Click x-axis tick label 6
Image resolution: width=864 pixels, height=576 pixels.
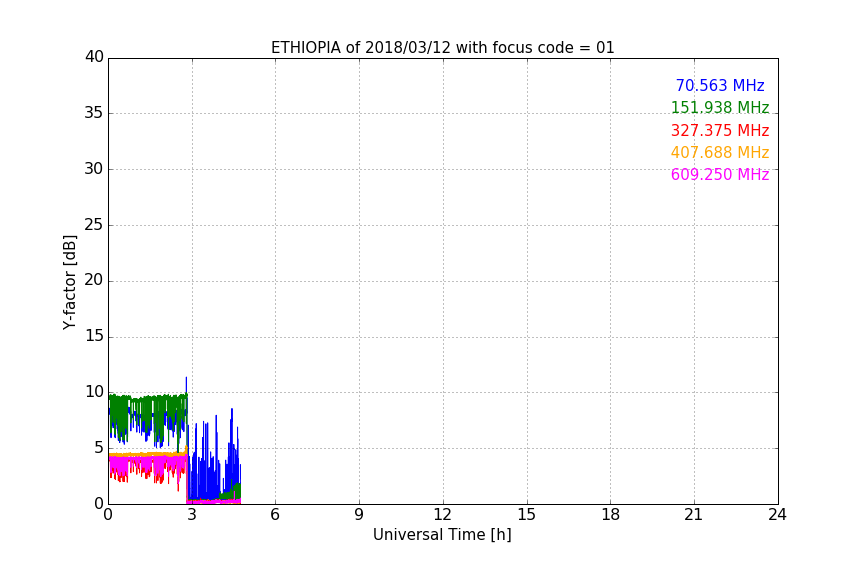tap(275, 515)
